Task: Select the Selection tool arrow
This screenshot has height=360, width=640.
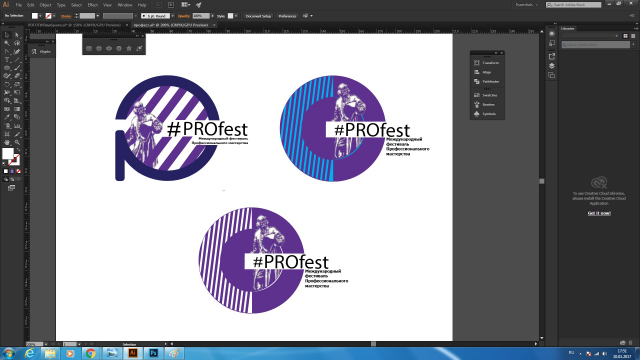Action: point(7,35)
